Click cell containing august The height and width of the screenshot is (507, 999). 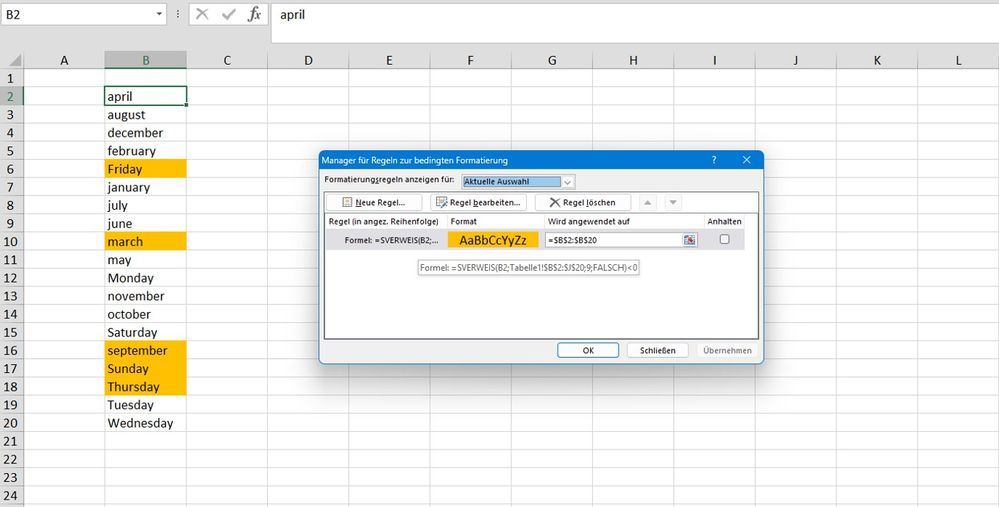point(146,115)
